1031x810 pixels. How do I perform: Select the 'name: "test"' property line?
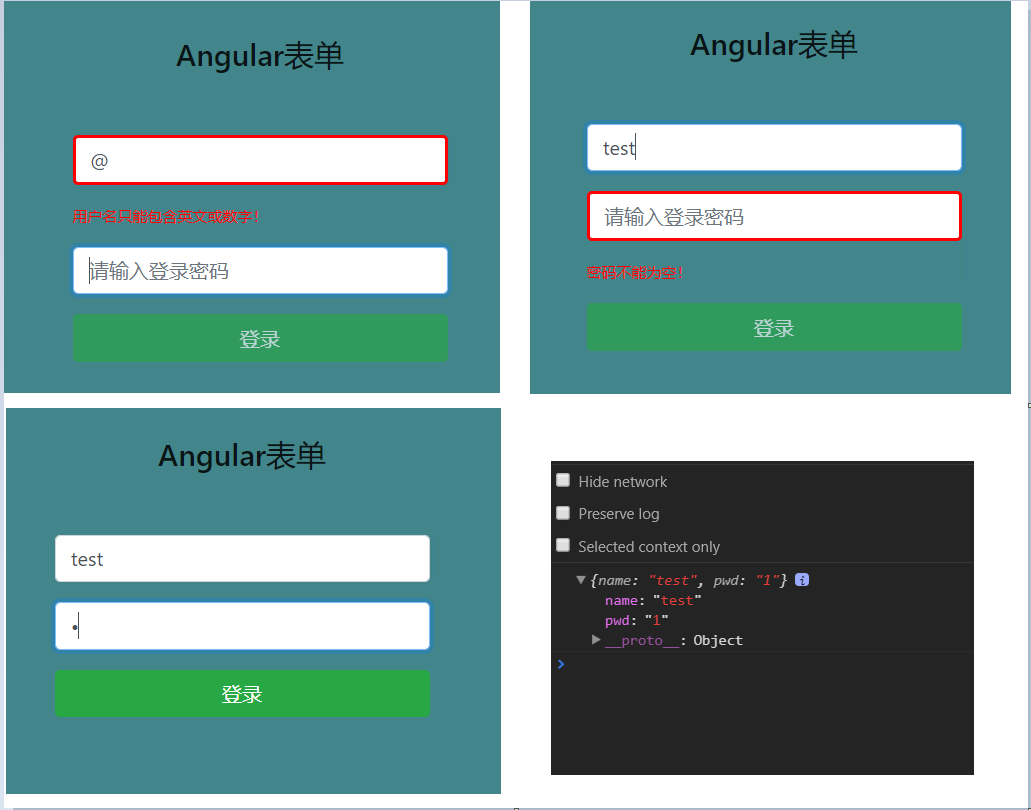click(653, 600)
